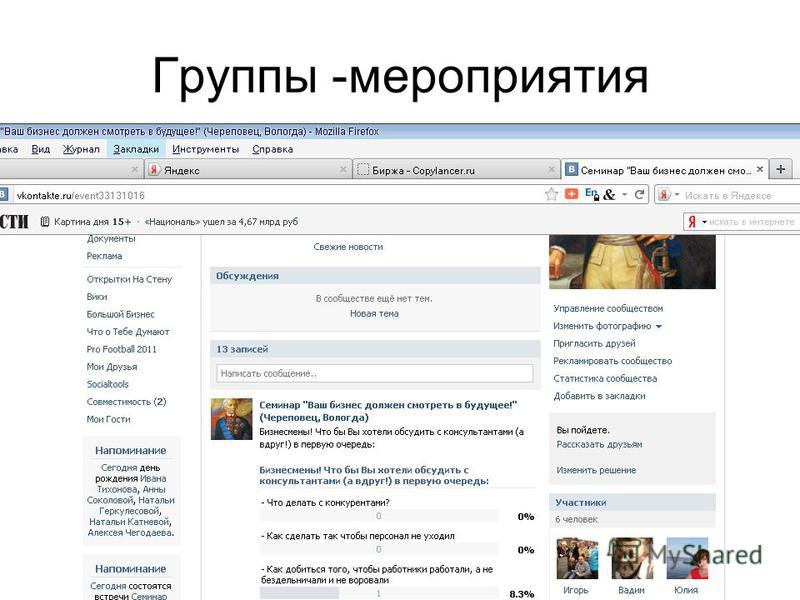
Task: Click the Новая тема link
Action: [374, 313]
